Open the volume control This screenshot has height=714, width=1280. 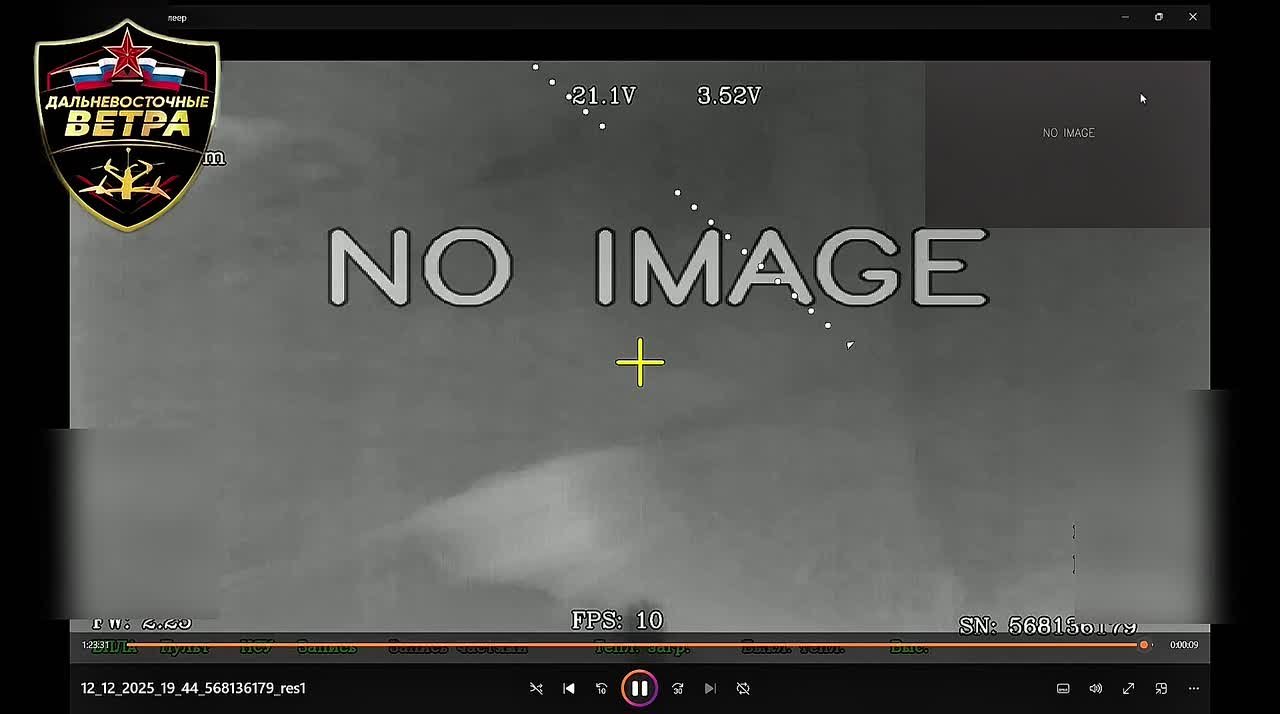click(x=1096, y=688)
